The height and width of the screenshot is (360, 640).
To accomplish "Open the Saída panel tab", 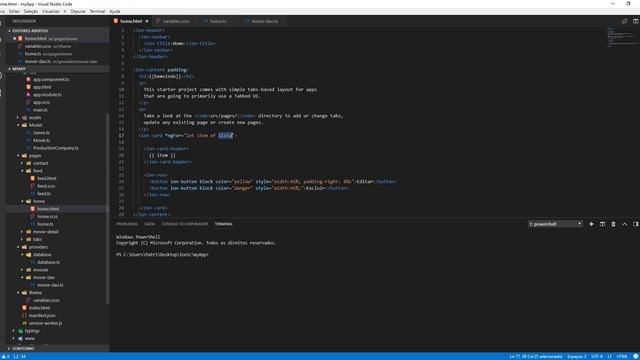I will 149,224.
